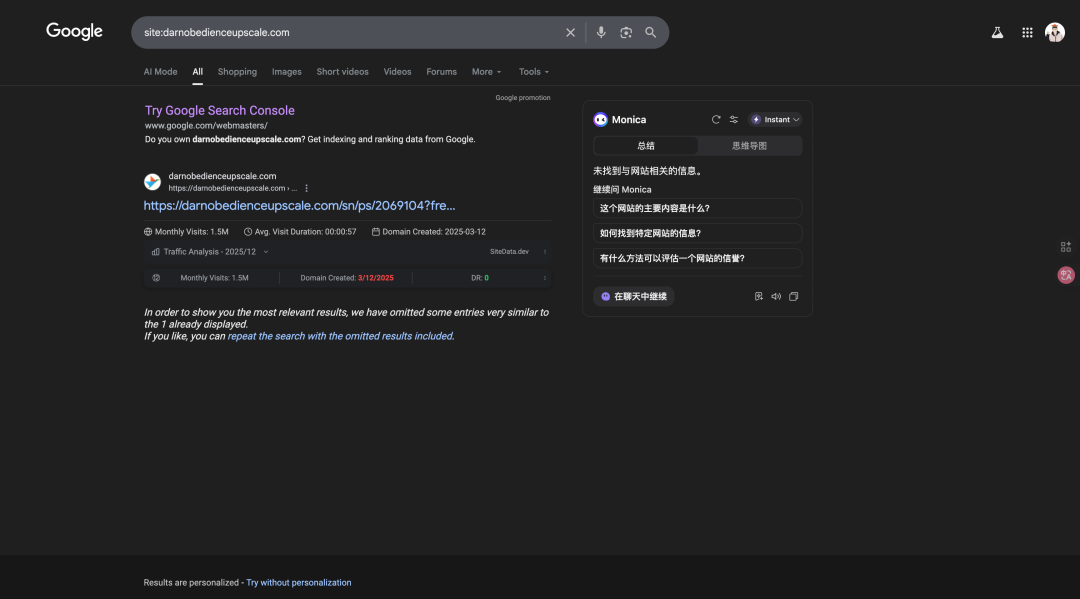Ask Monica 这个网站的主要内容是什么?

(x=697, y=208)
